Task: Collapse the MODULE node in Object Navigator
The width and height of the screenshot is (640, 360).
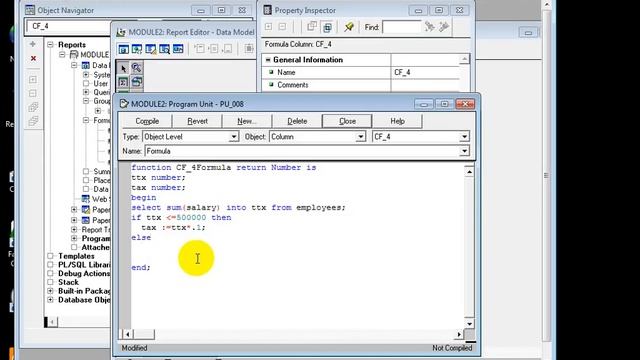Action: tap(62, 55)
